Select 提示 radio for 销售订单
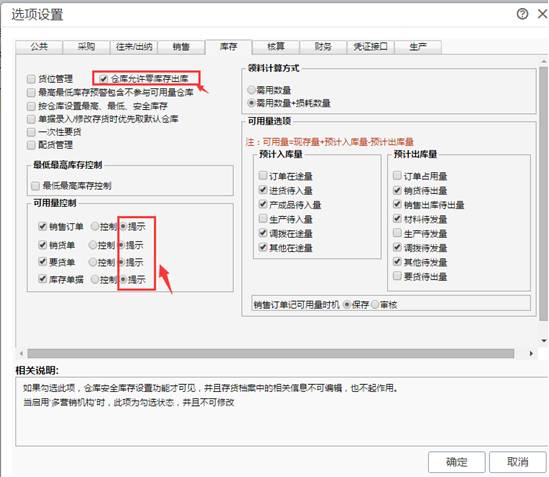Viewport: 549px width, 477px height. 123,227
